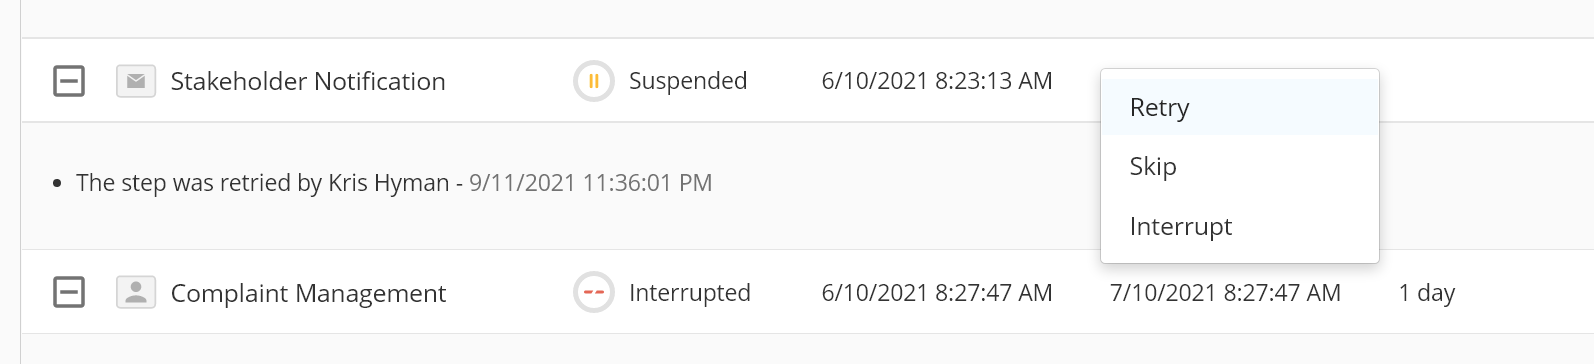
Task: Collapse the Stakeholder Notification row
Action: tap(69, 81)
